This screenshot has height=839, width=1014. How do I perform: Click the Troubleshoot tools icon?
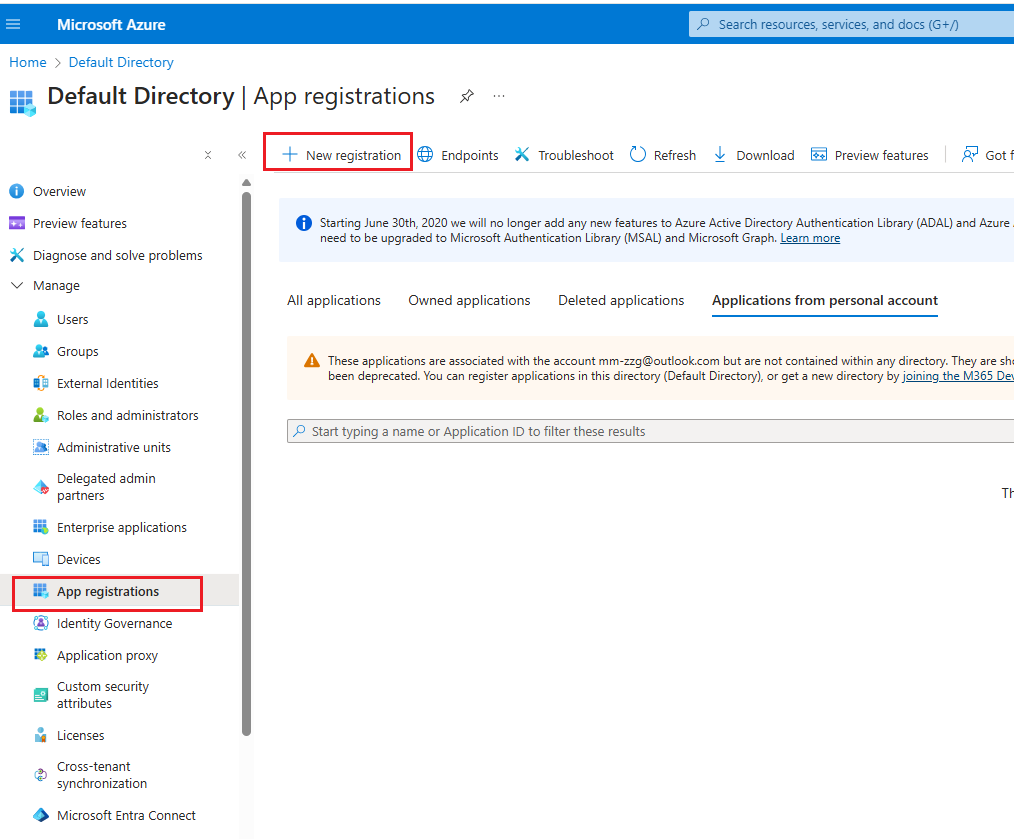point(522,155)
